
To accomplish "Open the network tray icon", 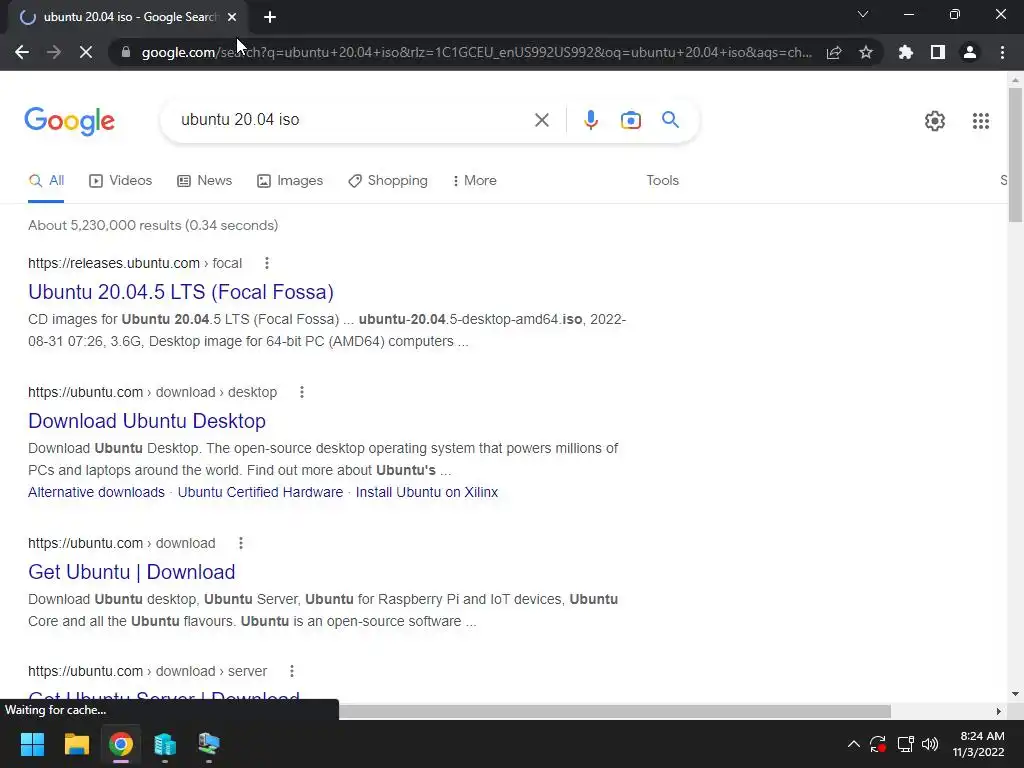I will [x=905, y=744].
